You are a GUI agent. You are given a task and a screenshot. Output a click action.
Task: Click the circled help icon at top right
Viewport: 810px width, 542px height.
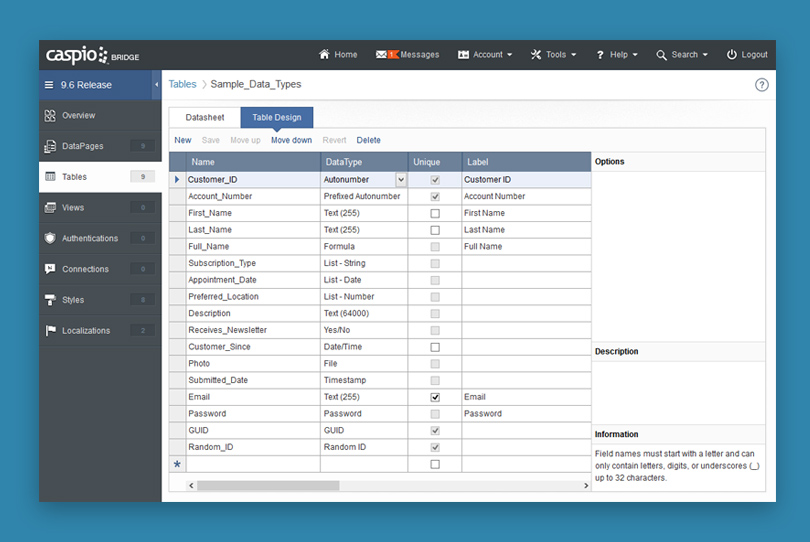pos(761,85)
